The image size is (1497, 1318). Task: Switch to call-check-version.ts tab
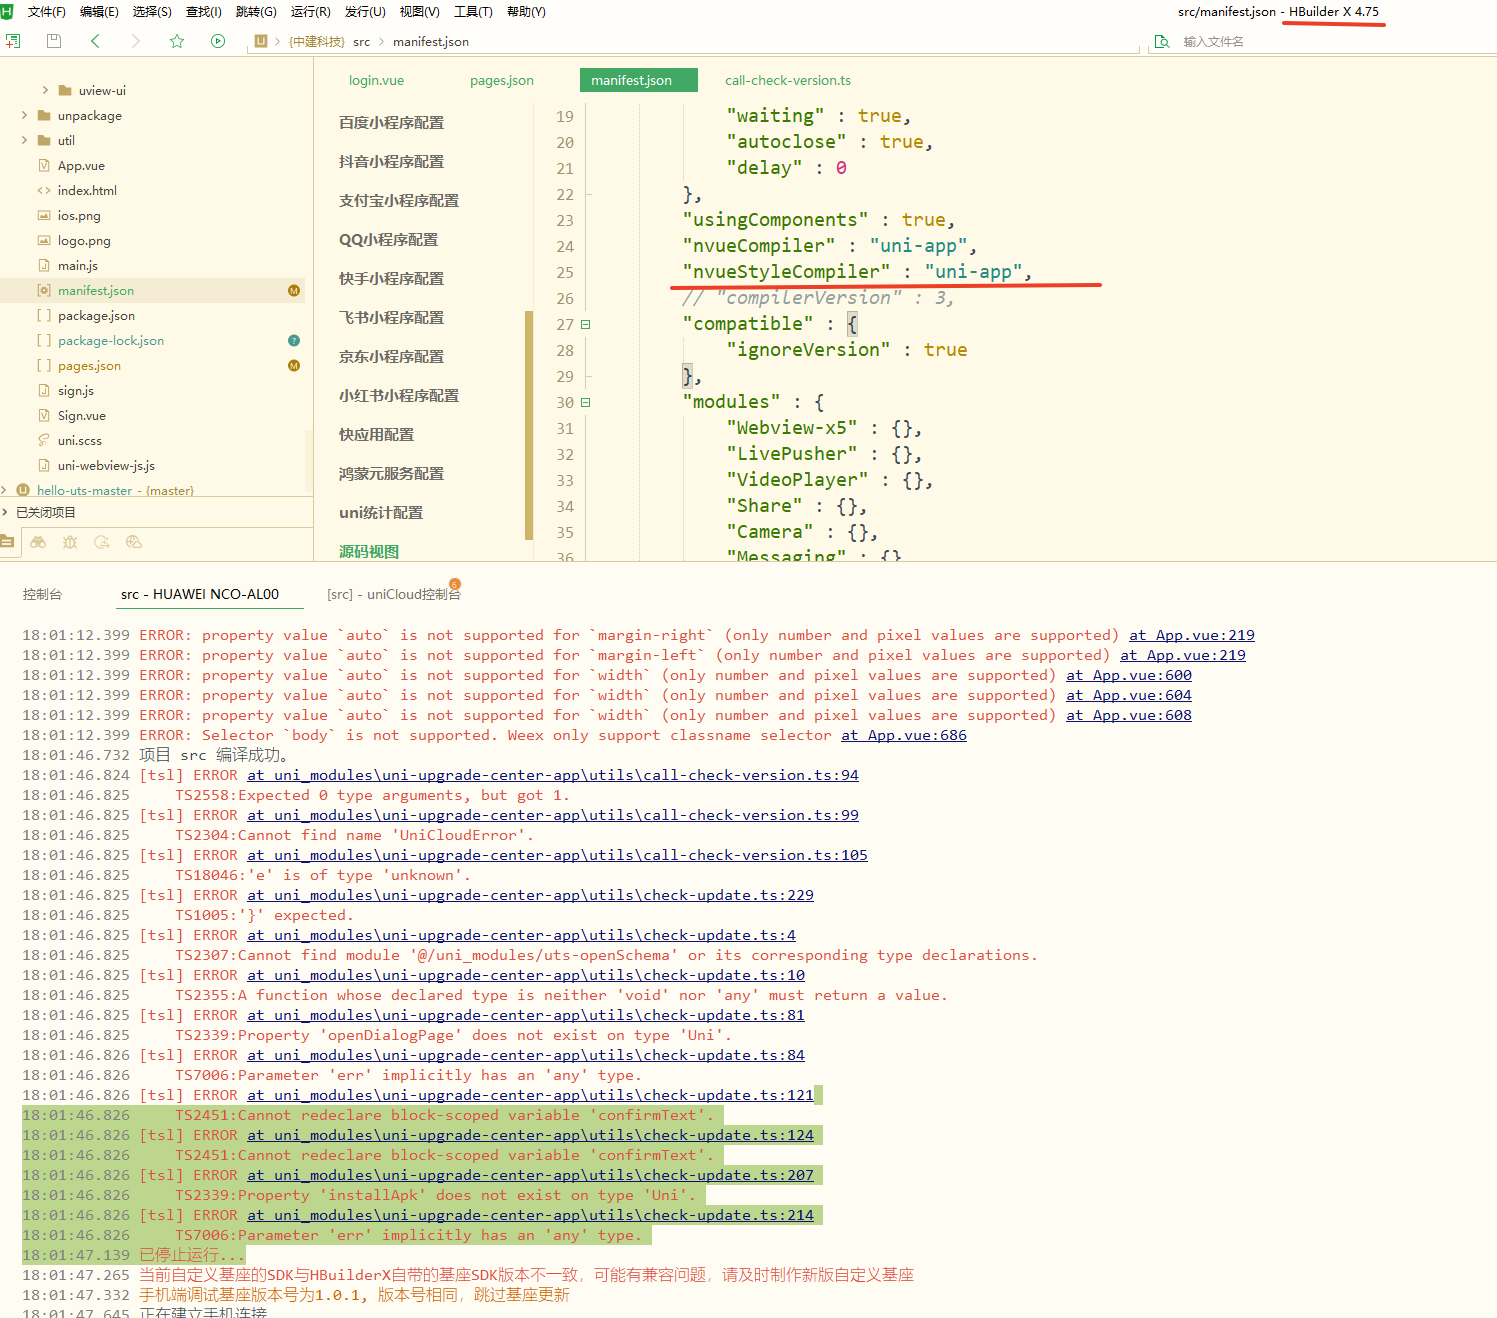pyautogui.click(x=788, y=80)
